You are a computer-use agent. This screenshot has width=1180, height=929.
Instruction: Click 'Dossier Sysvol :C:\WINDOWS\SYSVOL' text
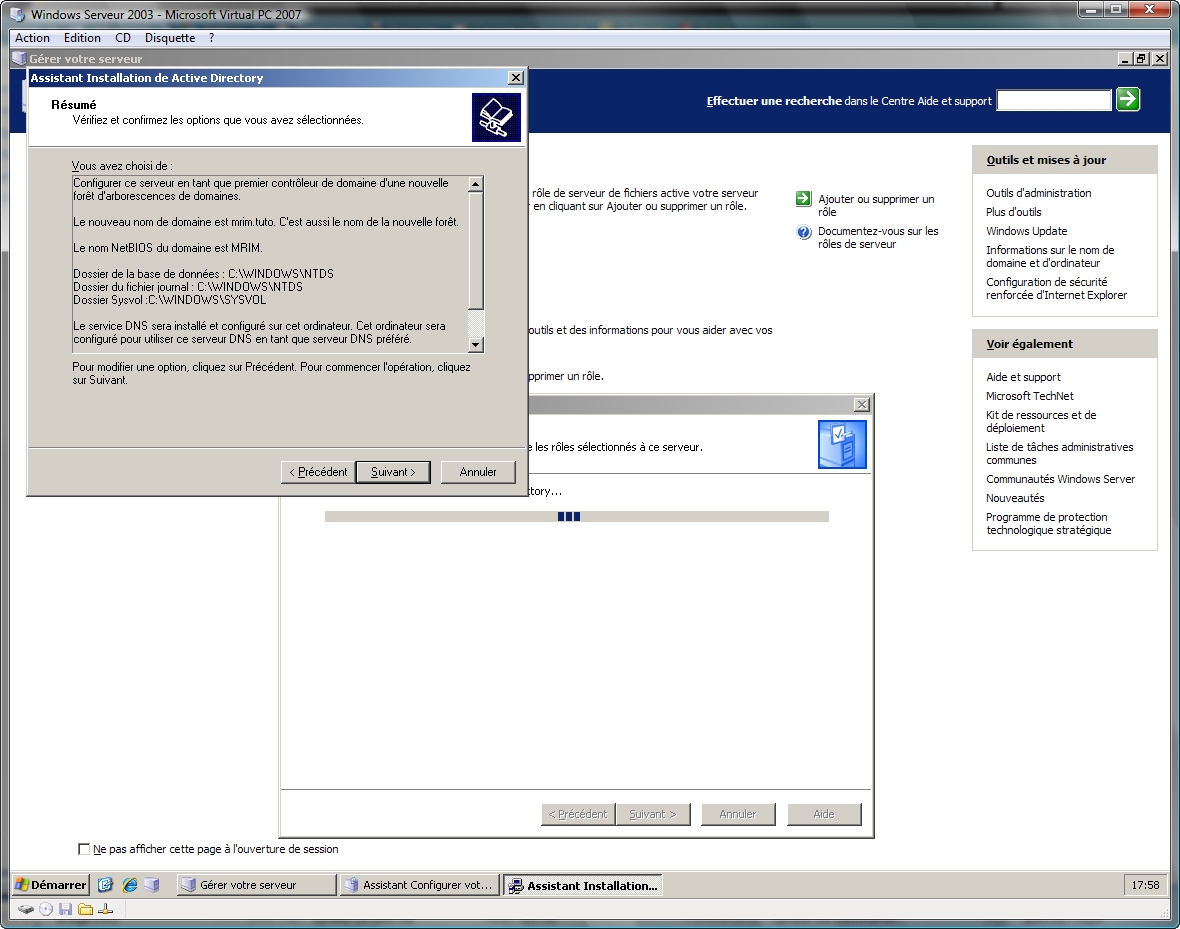coord(169,300)
